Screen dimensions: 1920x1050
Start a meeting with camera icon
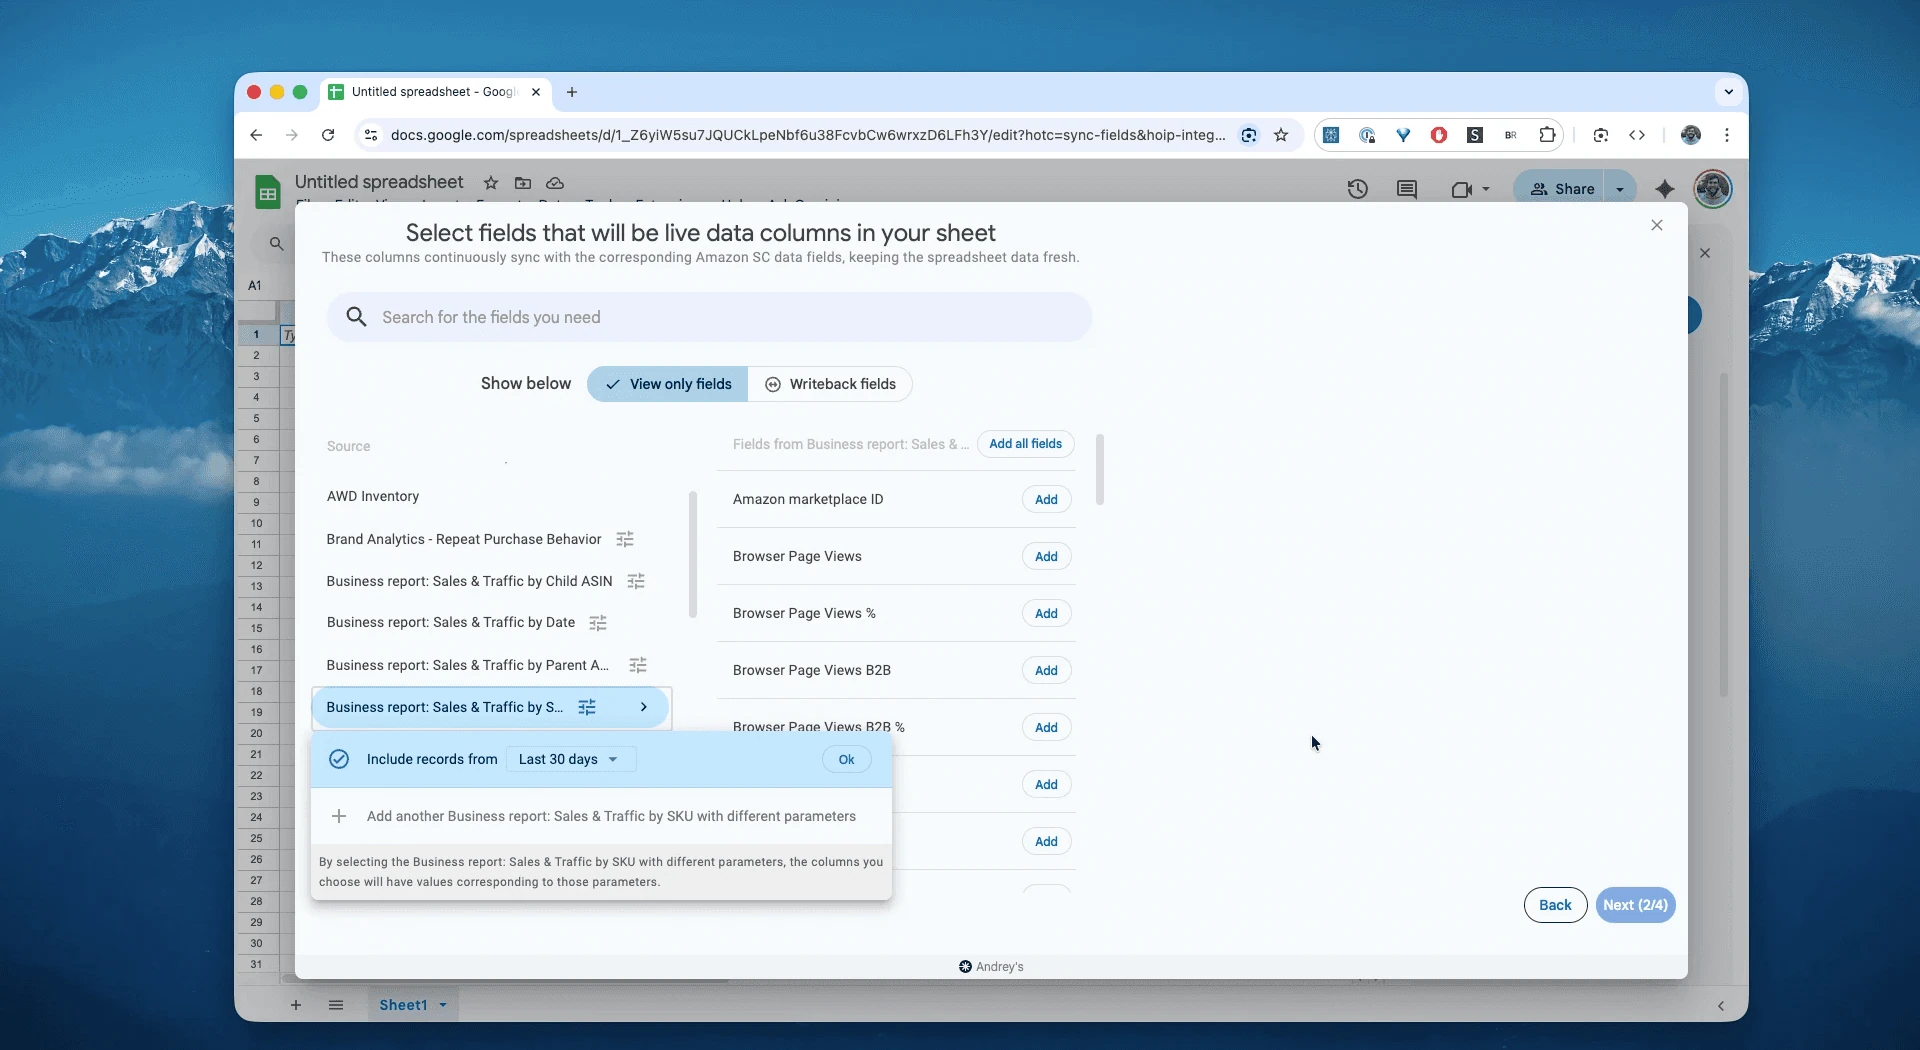pos(1461,189)
